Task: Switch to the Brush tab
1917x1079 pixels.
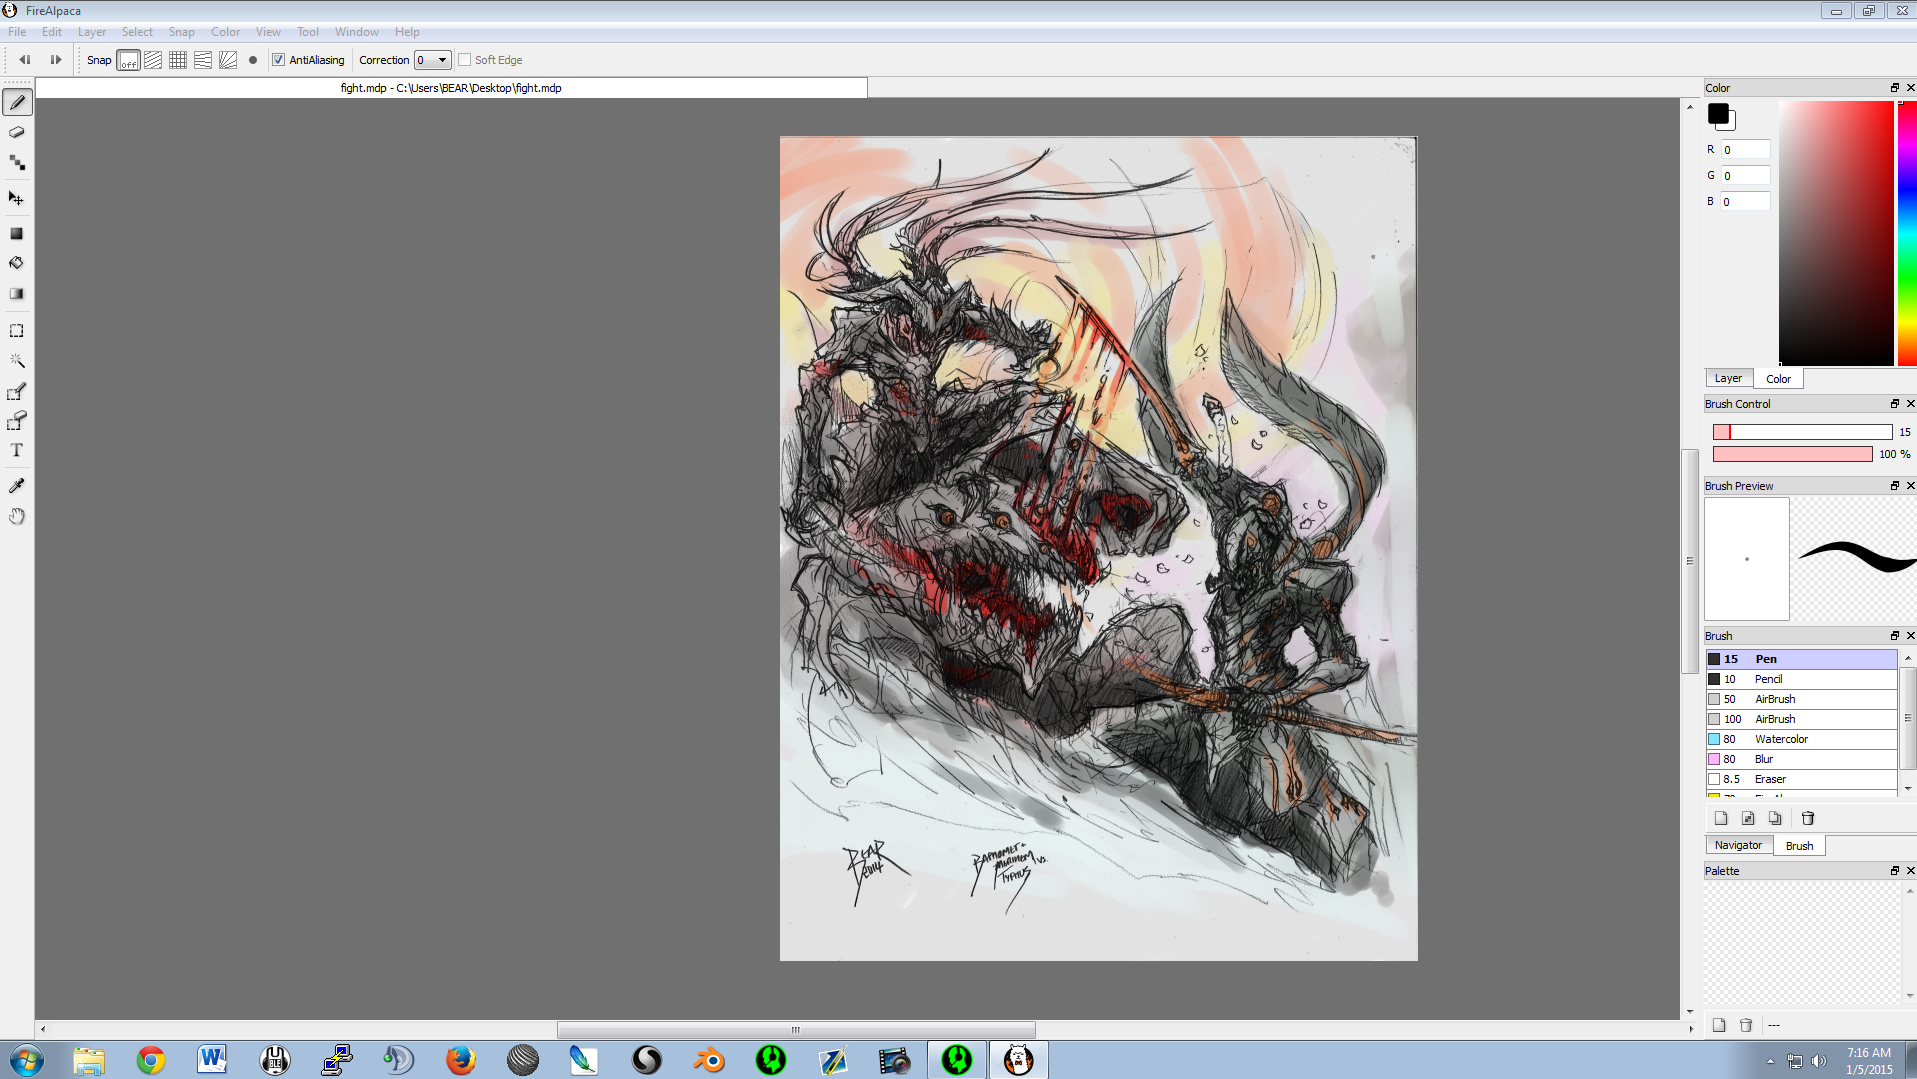Action: [1799, 846]
